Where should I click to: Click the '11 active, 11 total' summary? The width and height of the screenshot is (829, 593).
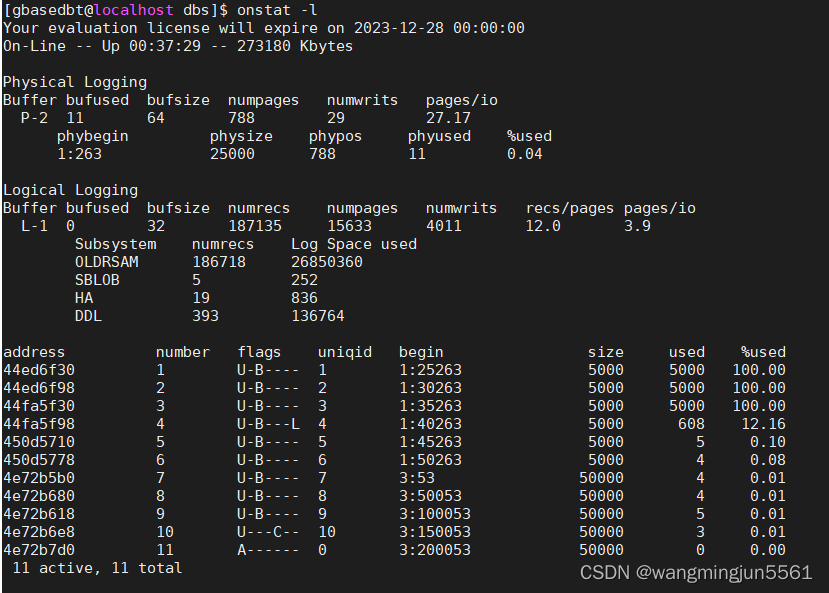(97, 568)
